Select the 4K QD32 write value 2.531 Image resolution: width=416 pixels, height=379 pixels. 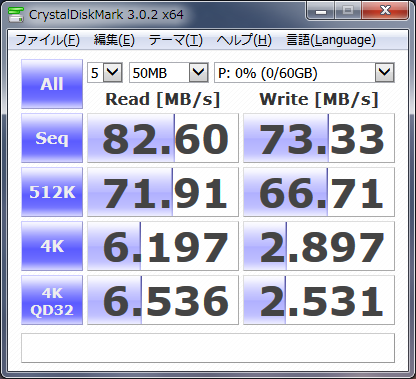pos(319,300)
